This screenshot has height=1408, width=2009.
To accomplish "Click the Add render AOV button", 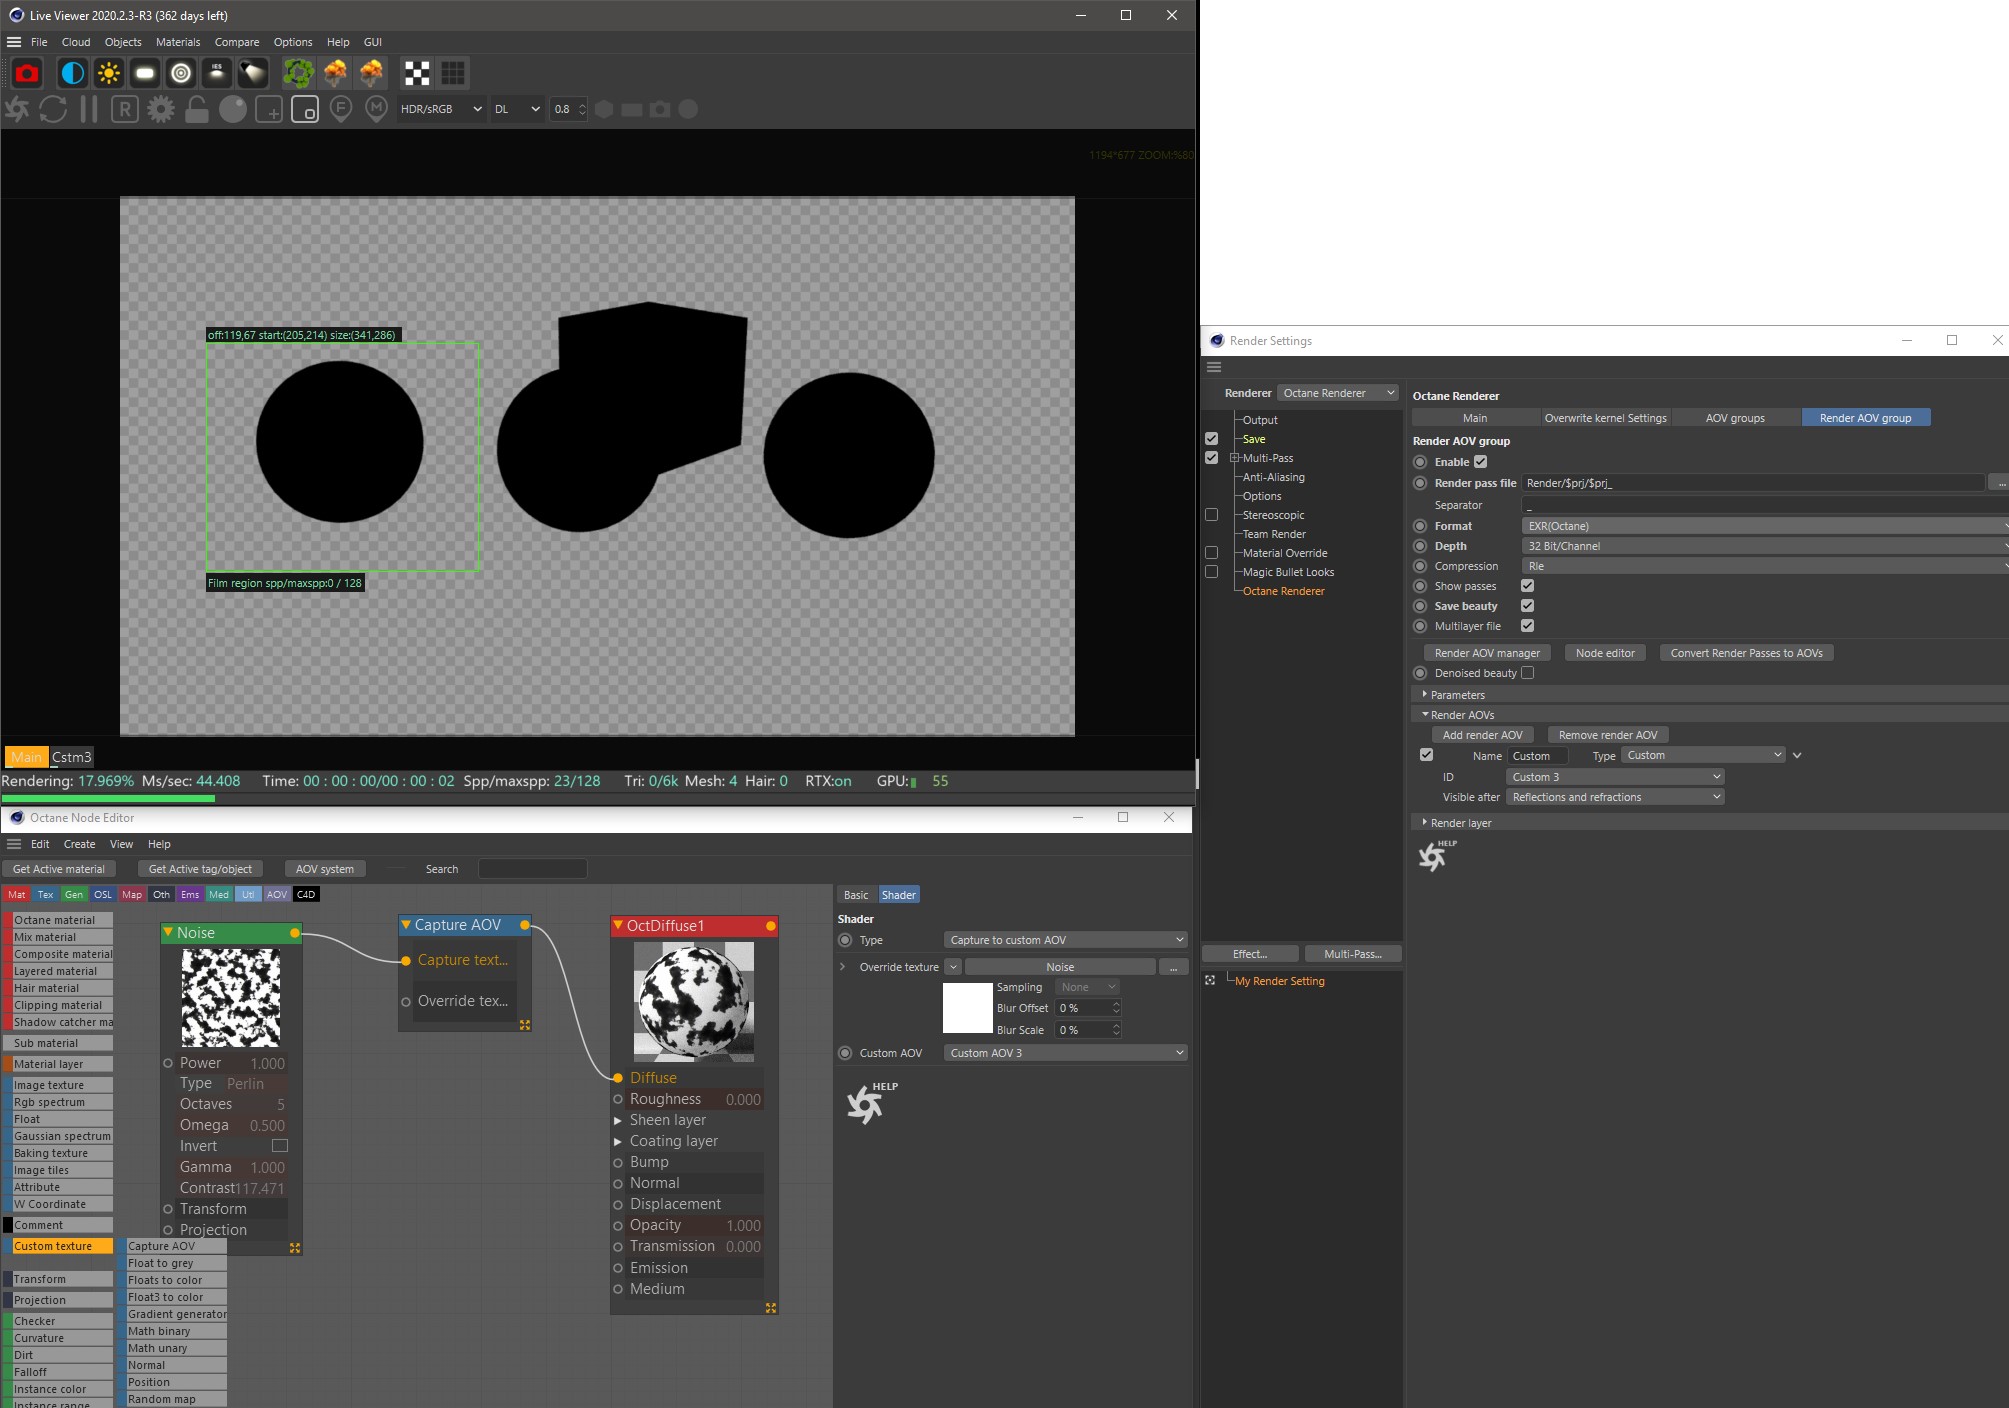I will pyautogui.click(x=1482, y=735).
